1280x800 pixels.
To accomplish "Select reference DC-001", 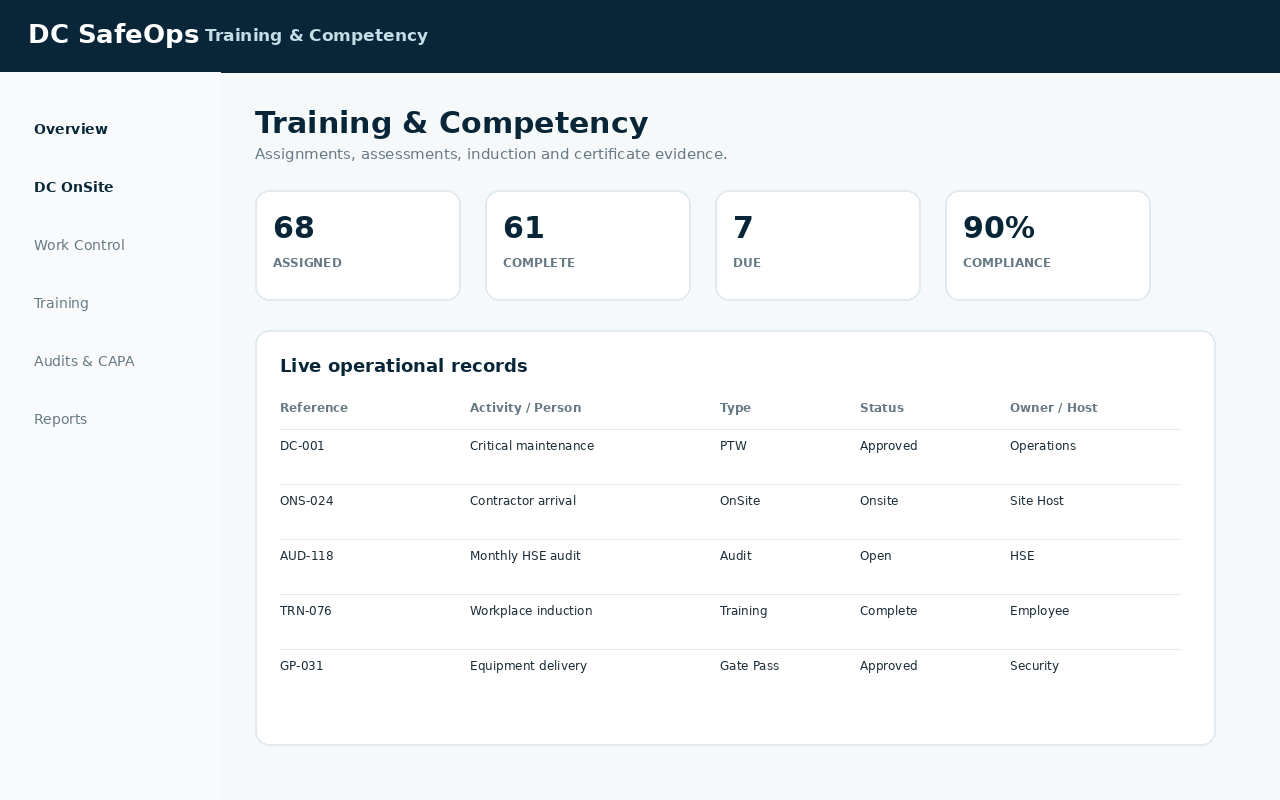I will (x=302, y=446).
